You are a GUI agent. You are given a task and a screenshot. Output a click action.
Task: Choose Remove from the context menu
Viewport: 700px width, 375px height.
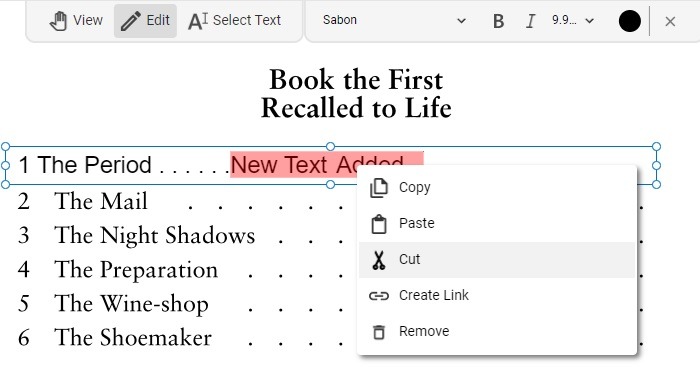point(497,331)
